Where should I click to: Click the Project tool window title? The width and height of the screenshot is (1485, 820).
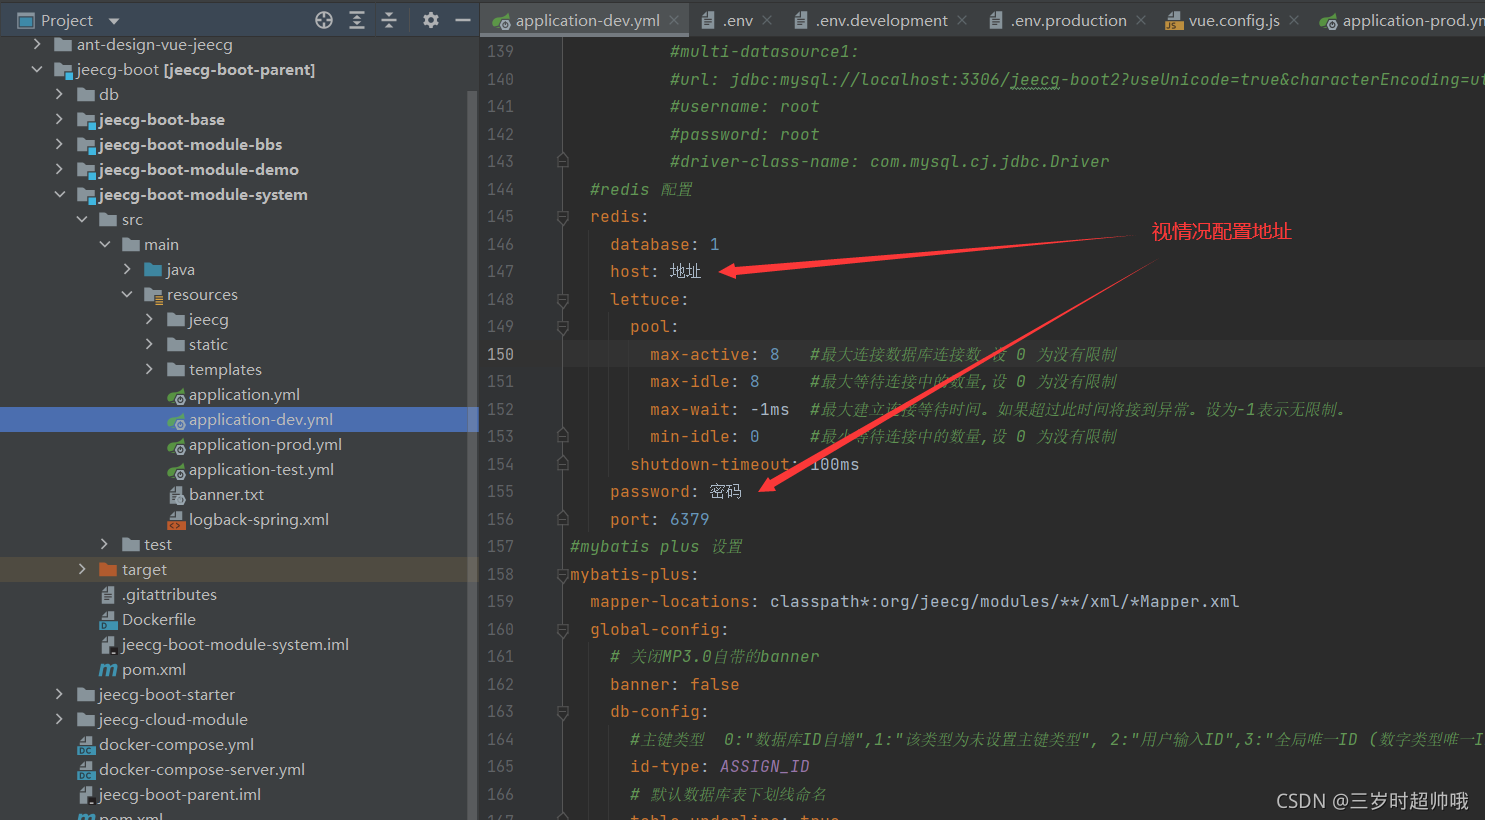(67, 20)
